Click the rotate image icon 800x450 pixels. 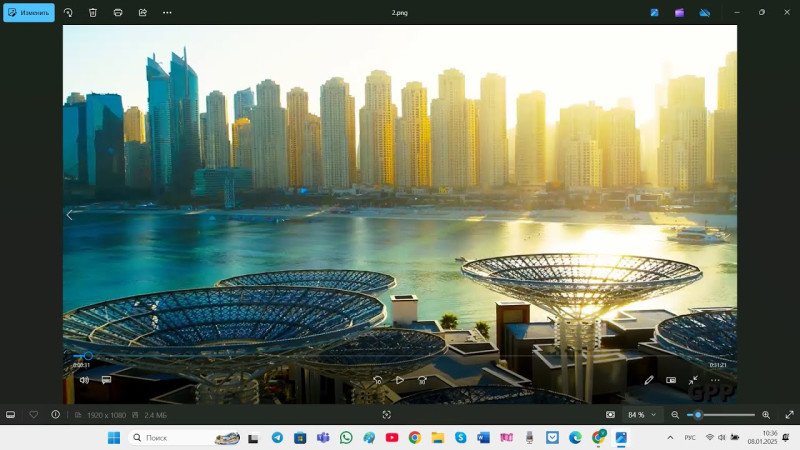(x=68, y=13)
